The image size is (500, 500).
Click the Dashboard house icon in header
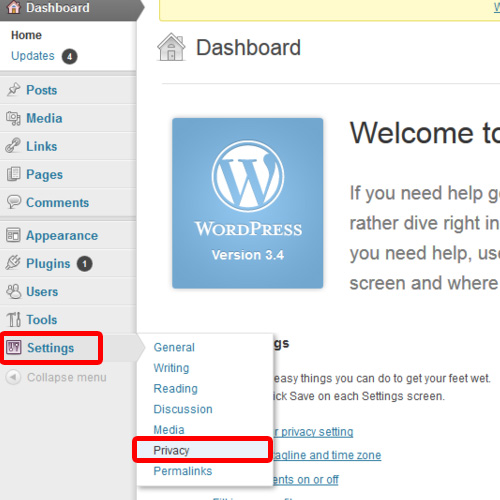click(171, 47)
